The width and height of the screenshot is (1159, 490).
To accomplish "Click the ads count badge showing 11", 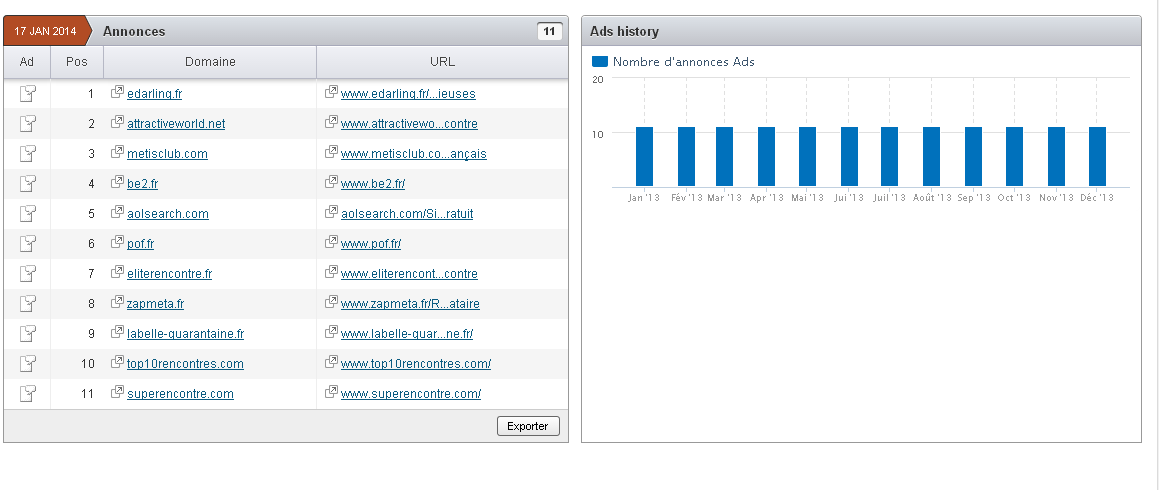I will [x=549, y=31].
